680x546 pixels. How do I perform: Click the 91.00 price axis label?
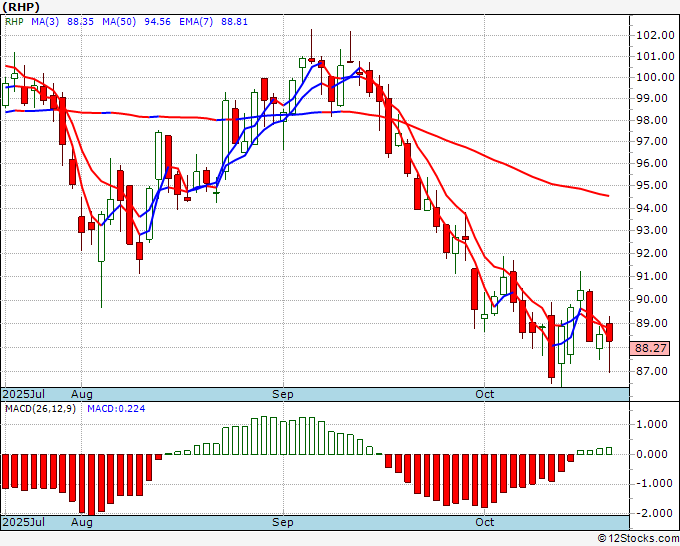652,276
